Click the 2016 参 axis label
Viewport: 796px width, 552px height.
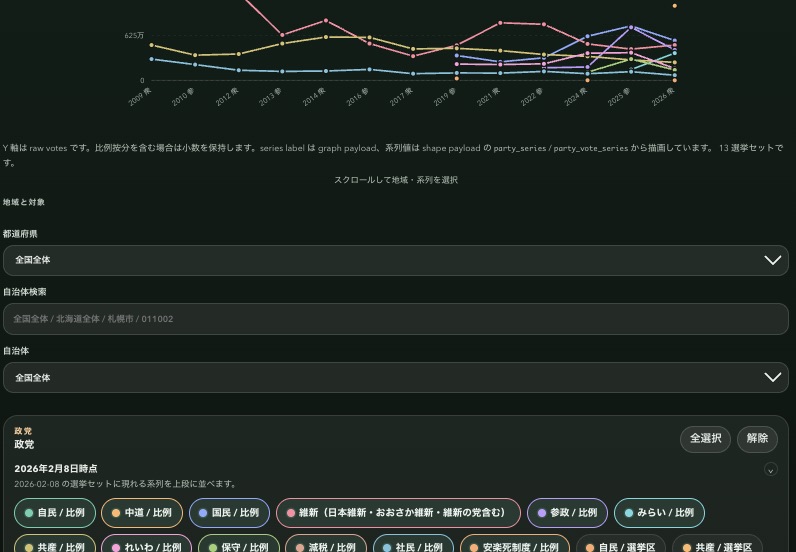[x=358, y=96]
